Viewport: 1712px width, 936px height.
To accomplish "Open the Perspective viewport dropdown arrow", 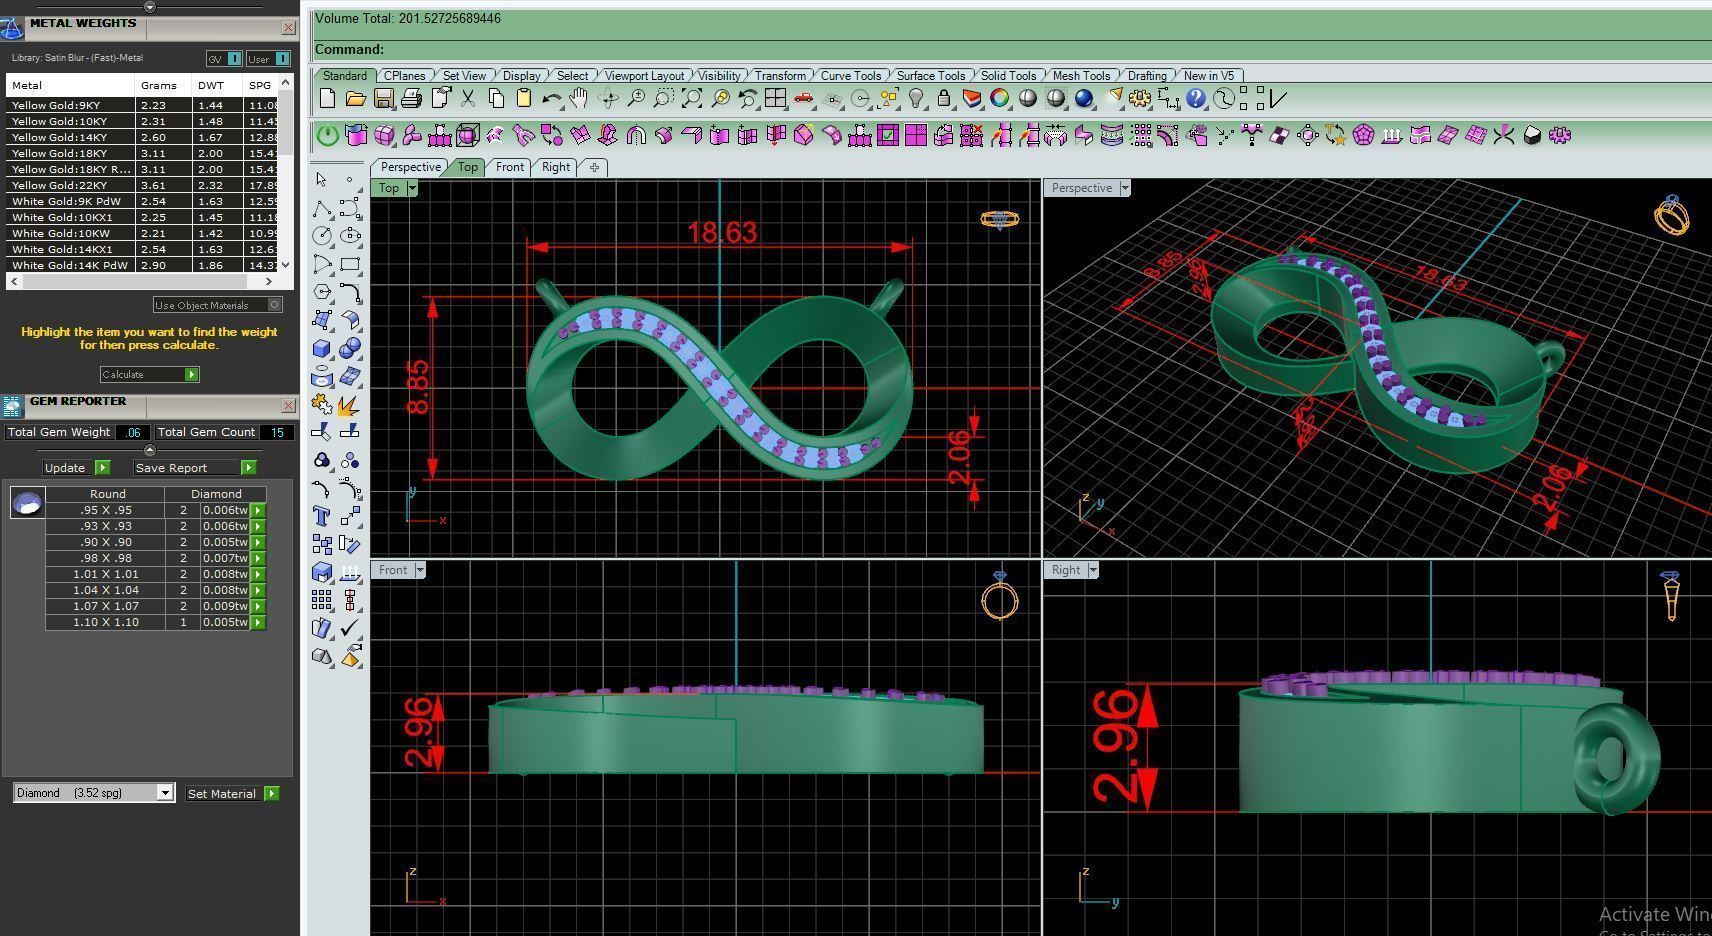I will [1125, 188].
